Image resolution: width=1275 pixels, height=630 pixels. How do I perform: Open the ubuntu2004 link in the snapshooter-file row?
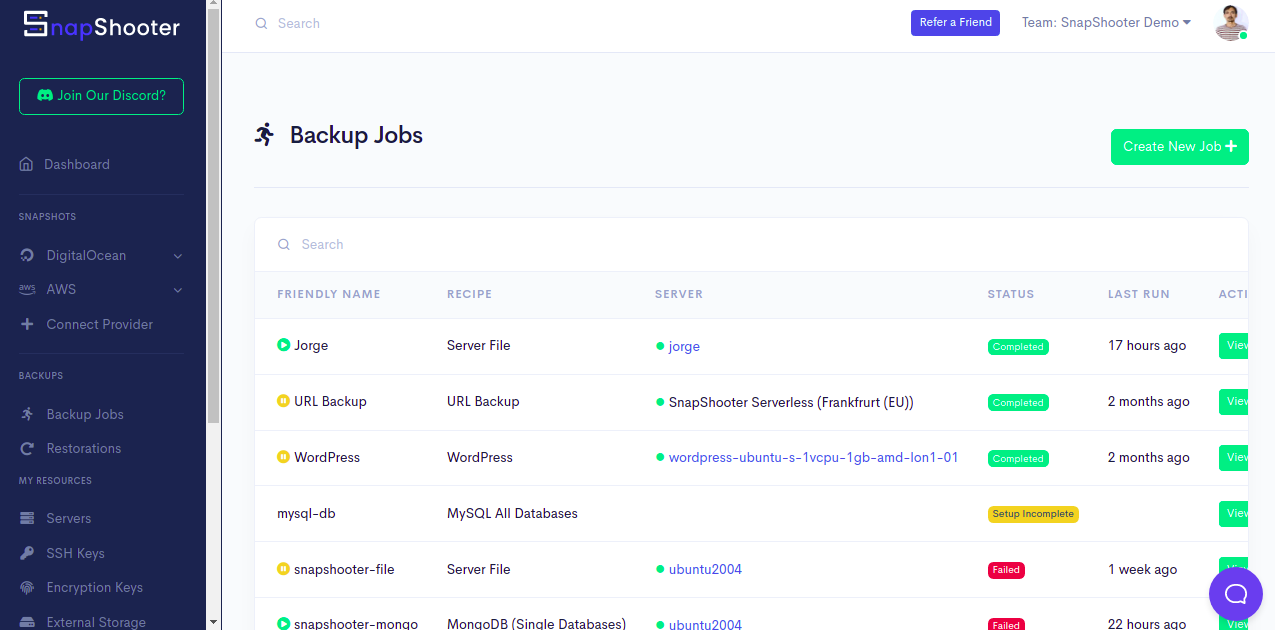[x=705, y=569]
